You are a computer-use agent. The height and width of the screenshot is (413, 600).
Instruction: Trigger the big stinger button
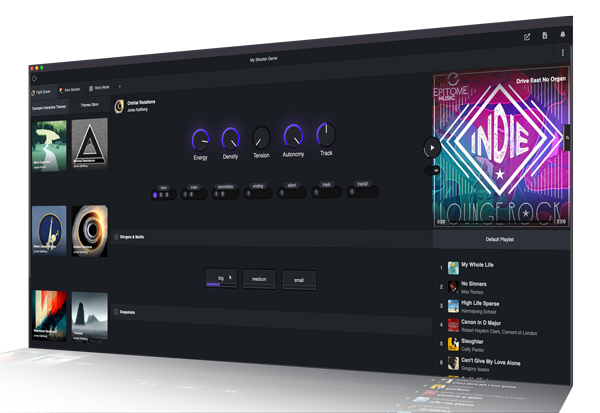point(221,278)
